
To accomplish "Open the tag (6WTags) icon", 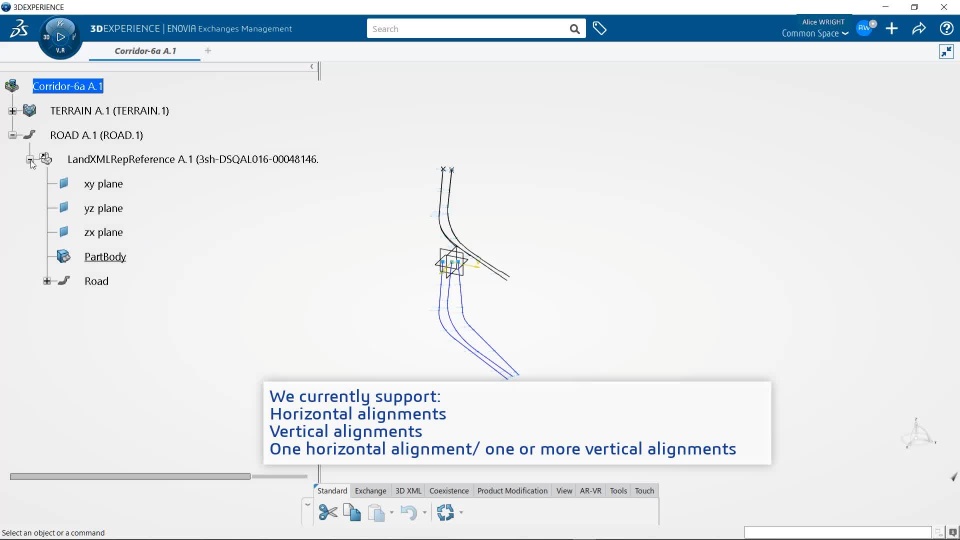I will click(599, 28).
